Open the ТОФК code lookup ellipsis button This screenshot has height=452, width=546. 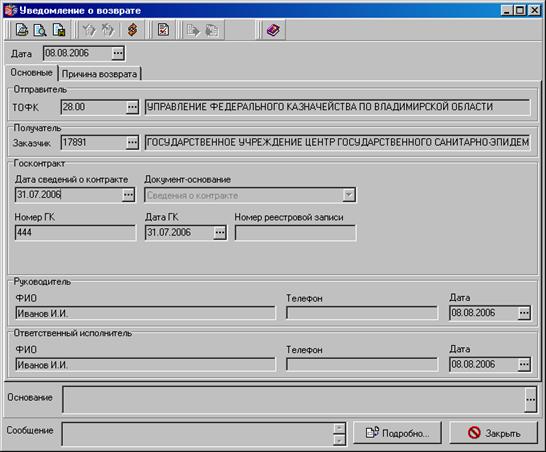point(132,107)
